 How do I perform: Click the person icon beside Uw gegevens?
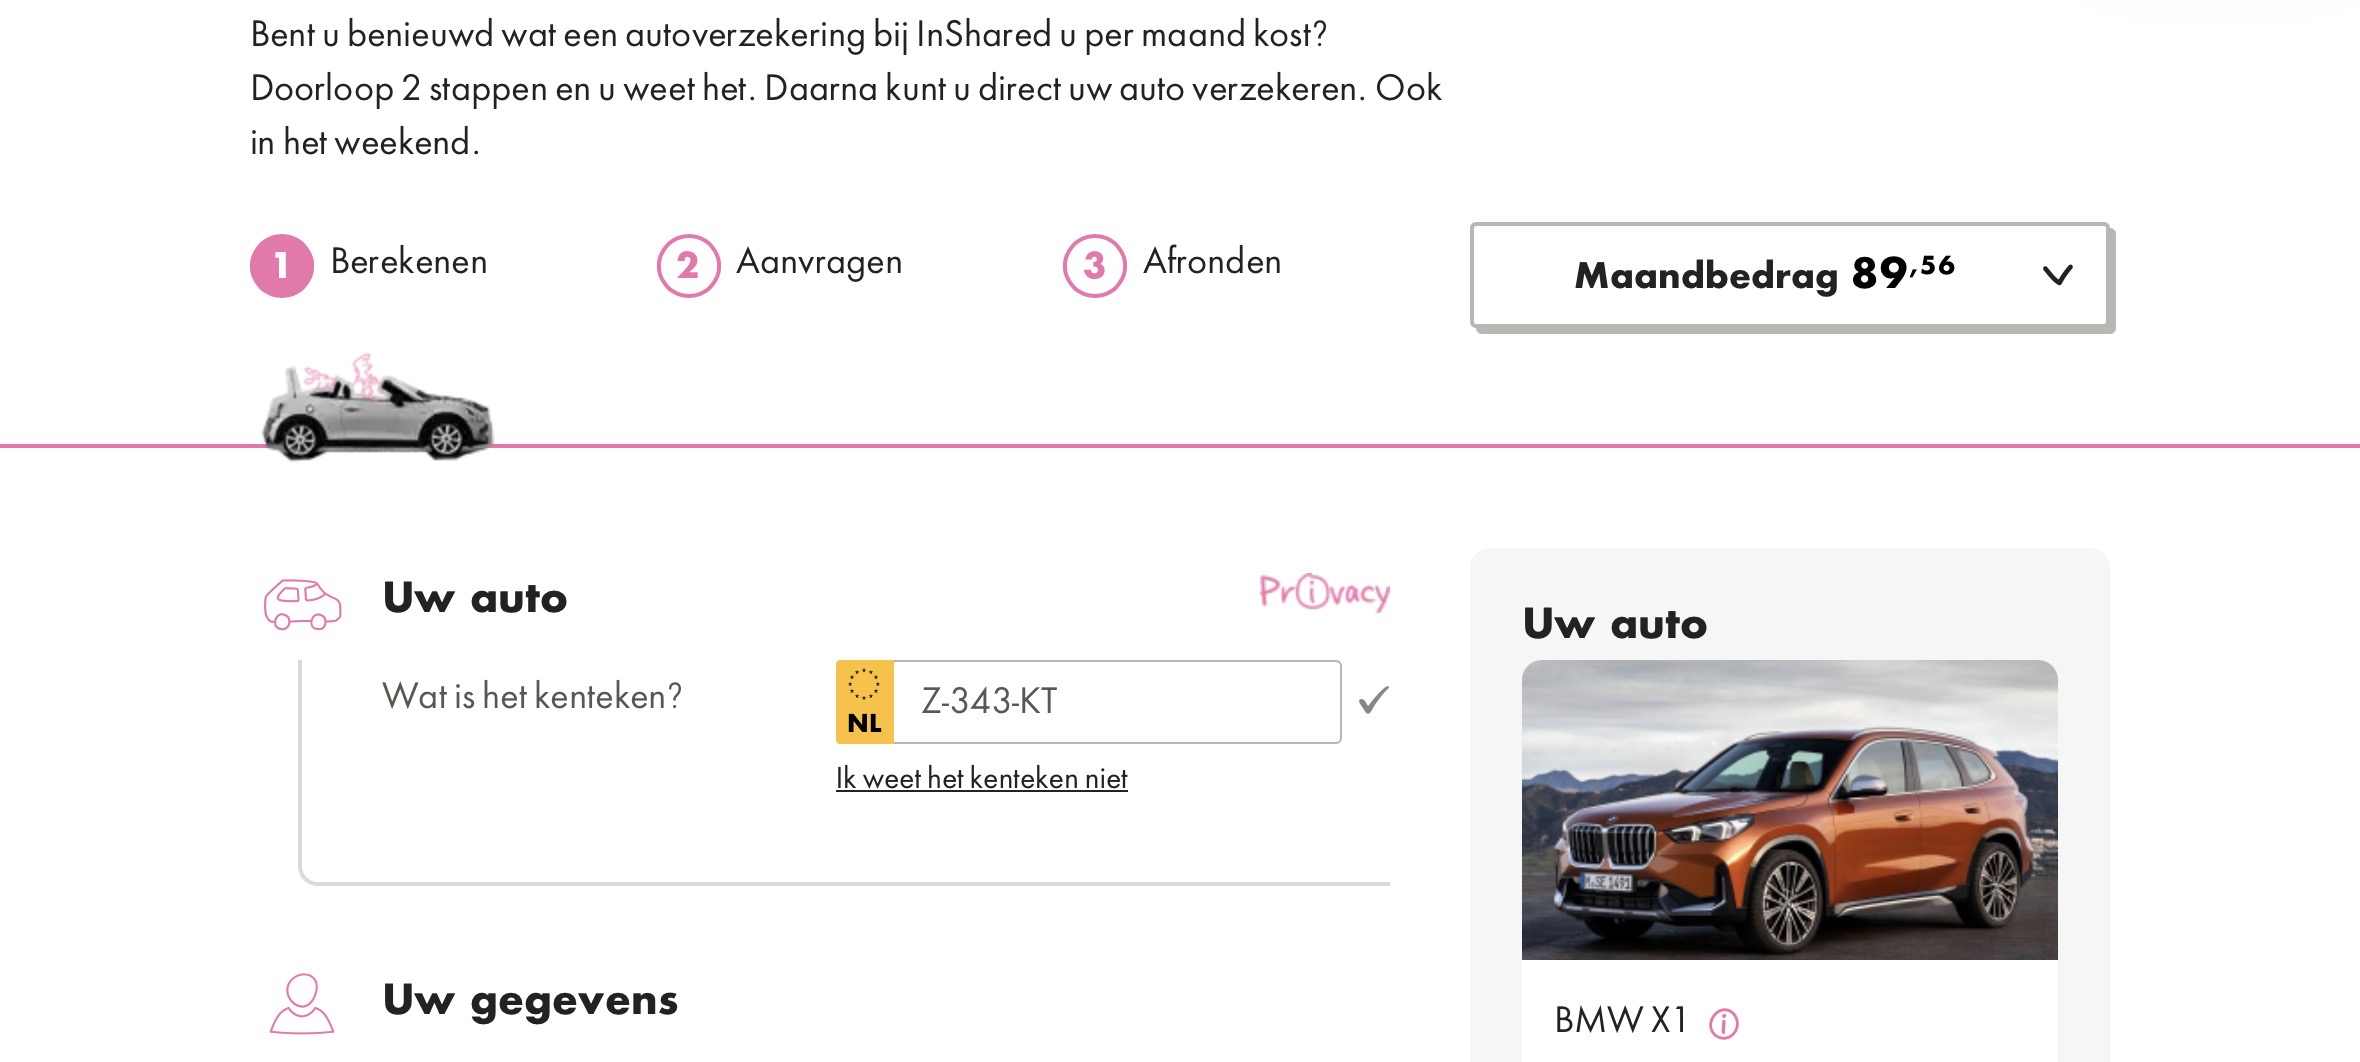[301, 1003]
